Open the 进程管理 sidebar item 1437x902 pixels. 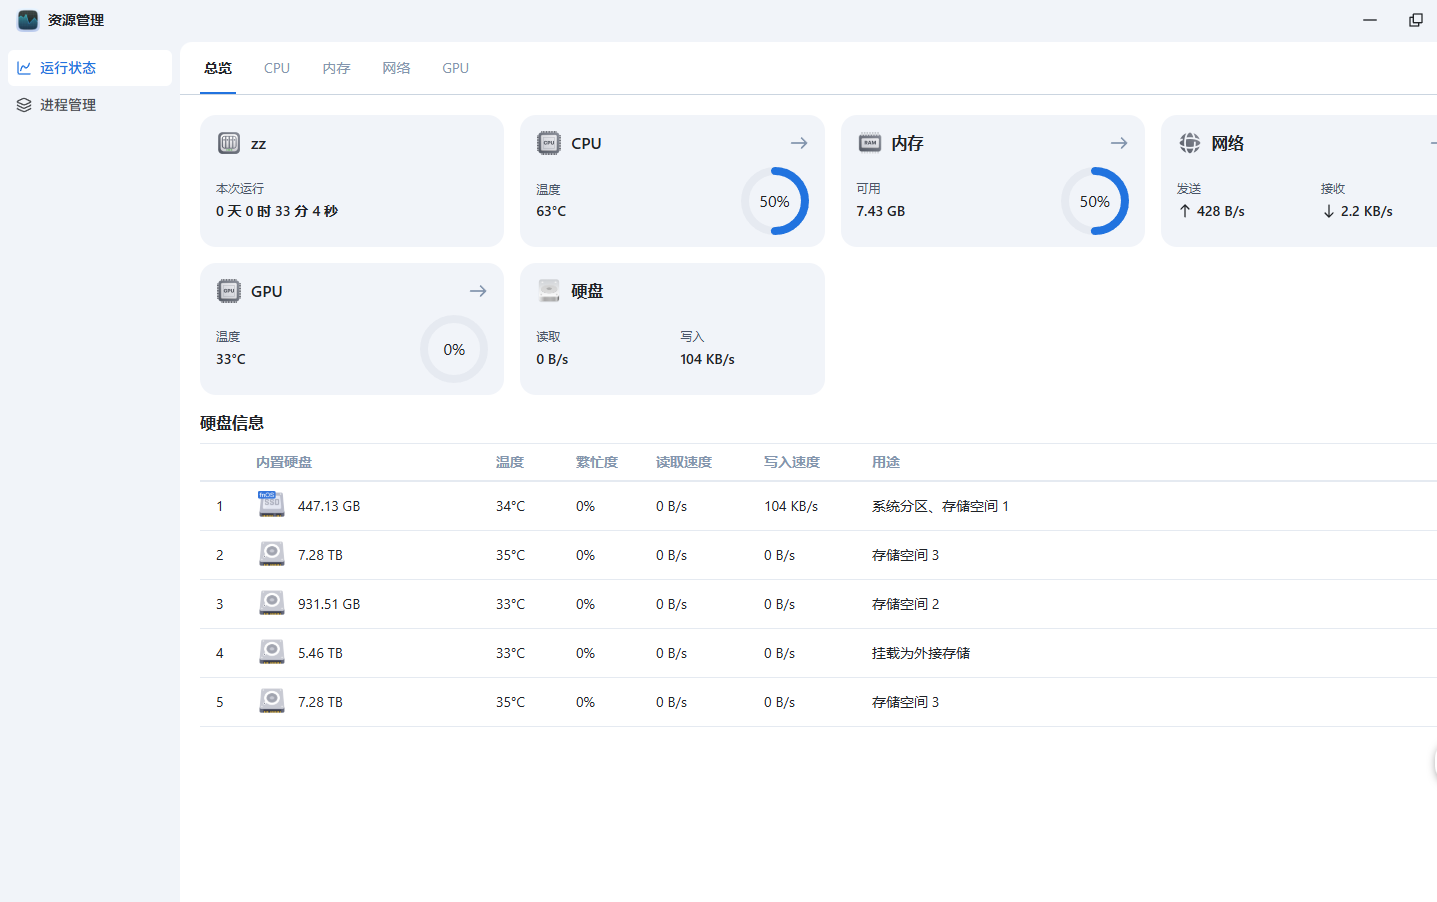pos(67,105)
